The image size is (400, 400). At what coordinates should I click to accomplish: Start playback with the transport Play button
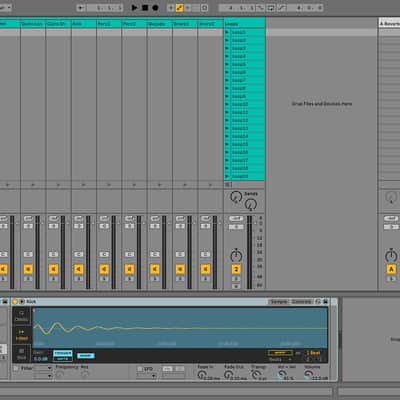tap(134, 8)
